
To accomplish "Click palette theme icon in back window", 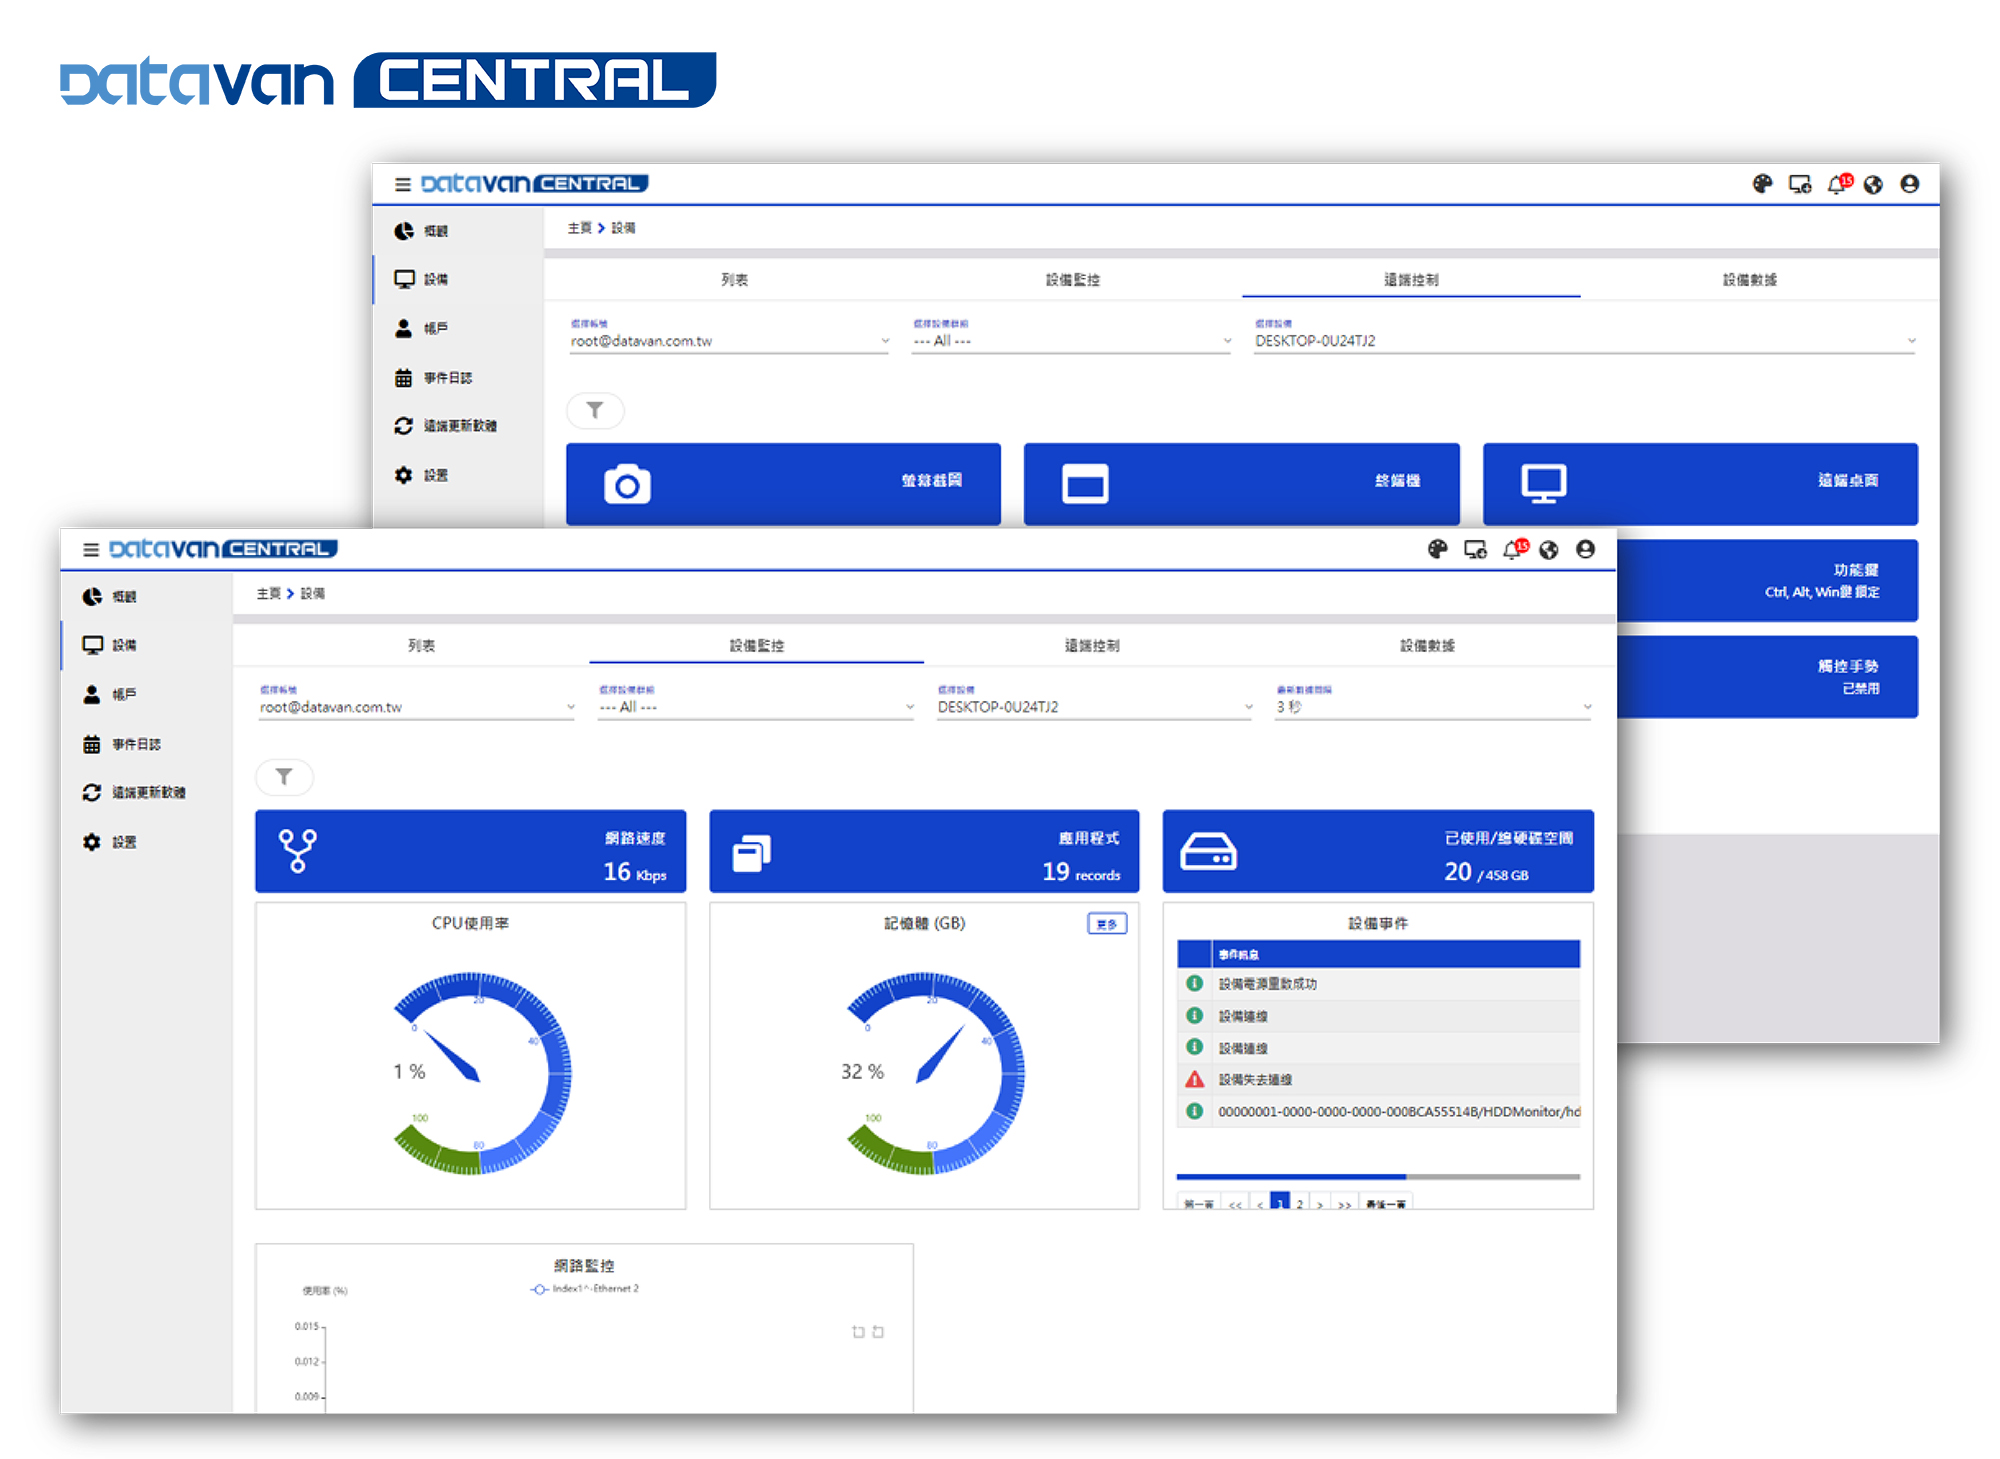I will coord(1762,184).
